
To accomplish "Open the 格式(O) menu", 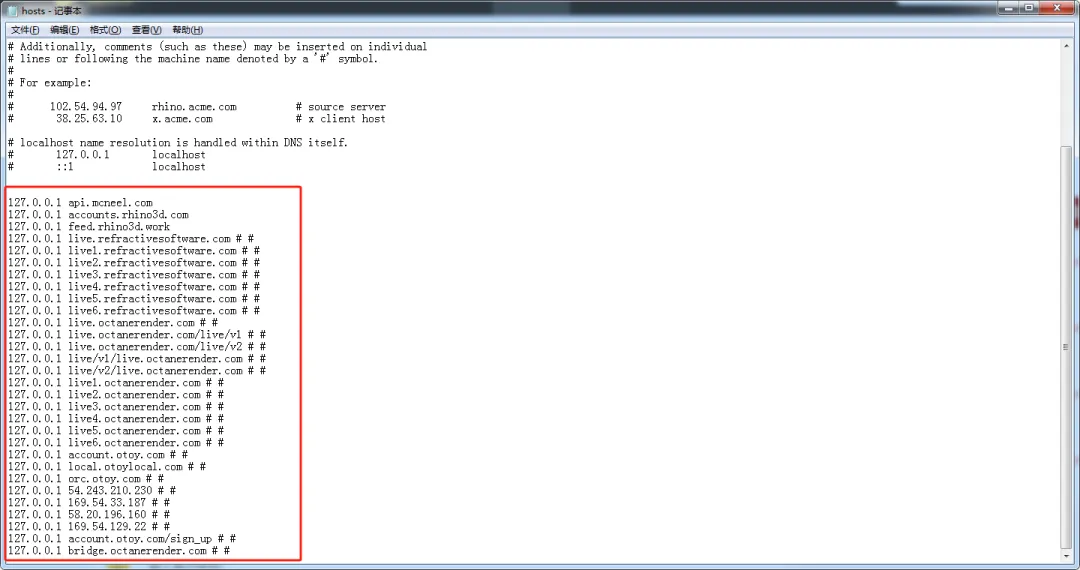I will coord(105,30).
